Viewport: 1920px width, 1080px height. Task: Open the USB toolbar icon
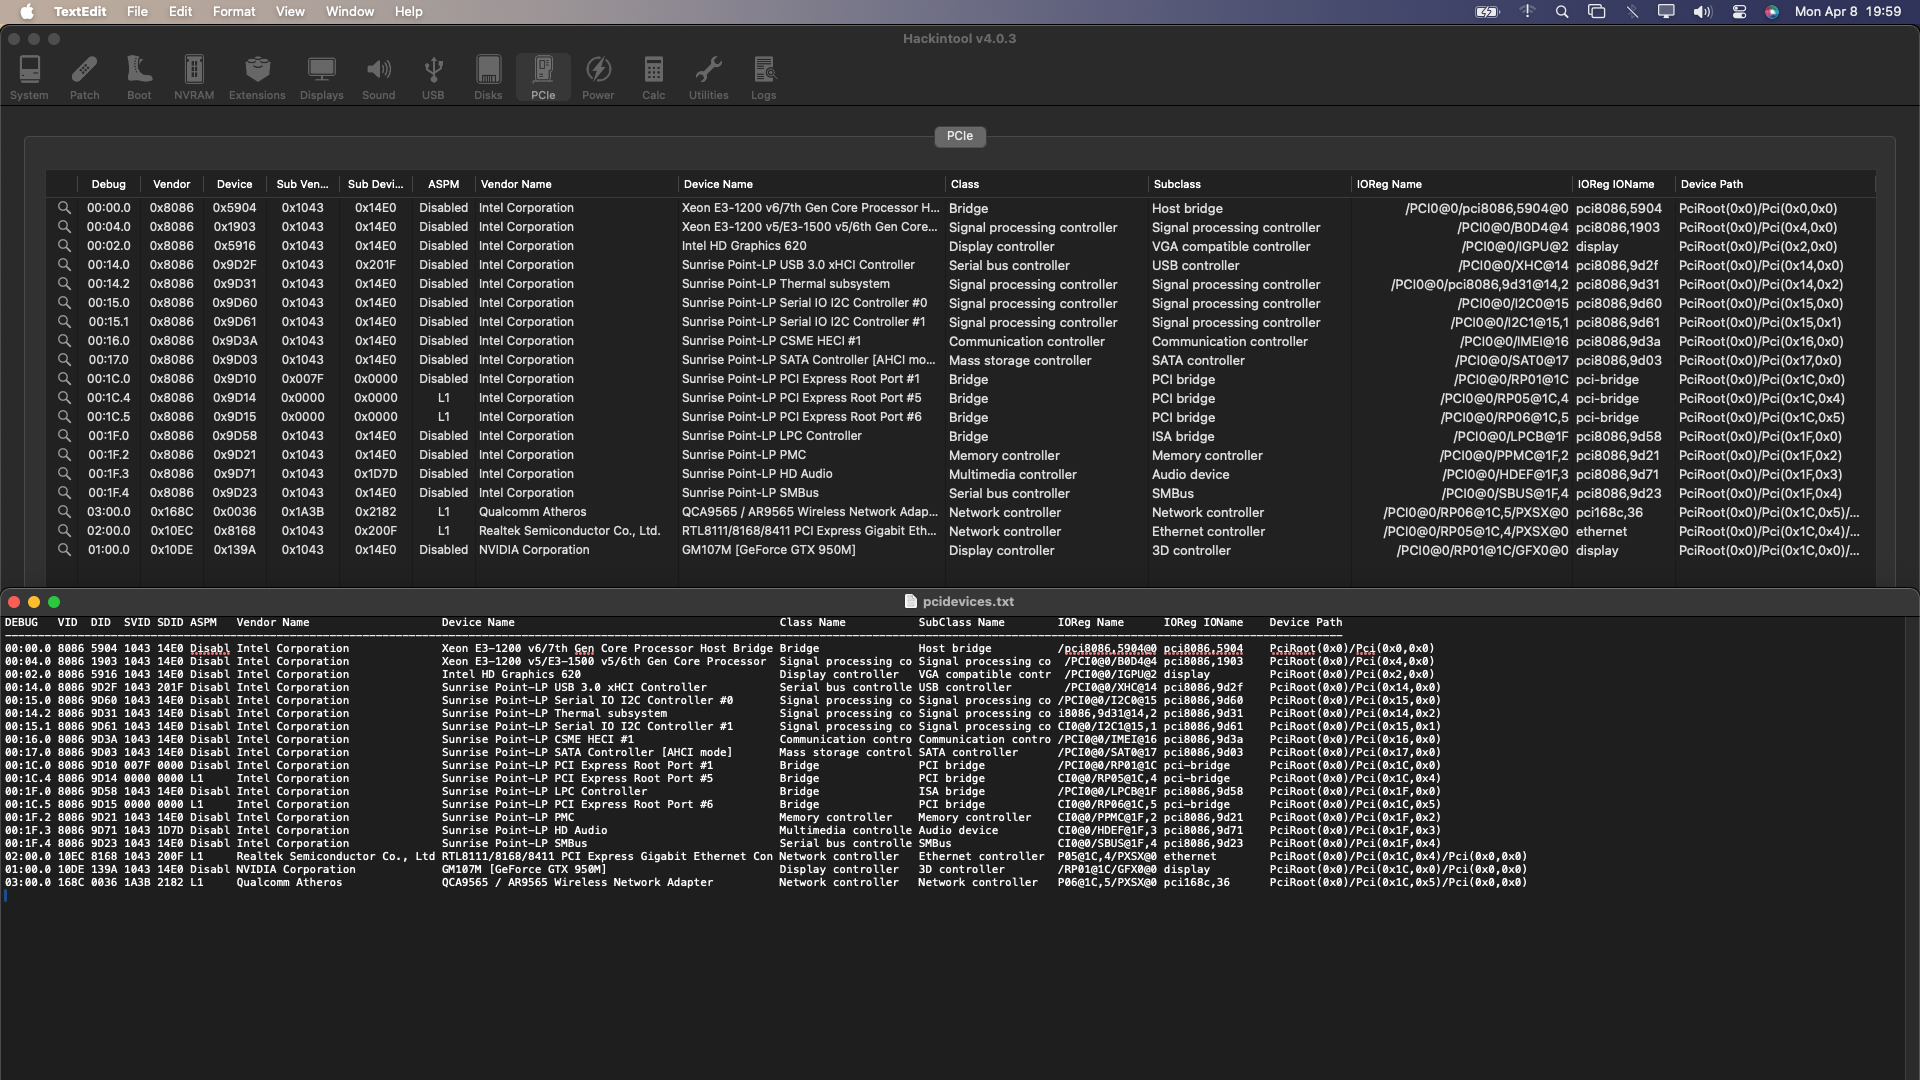[x=433, y=77]
